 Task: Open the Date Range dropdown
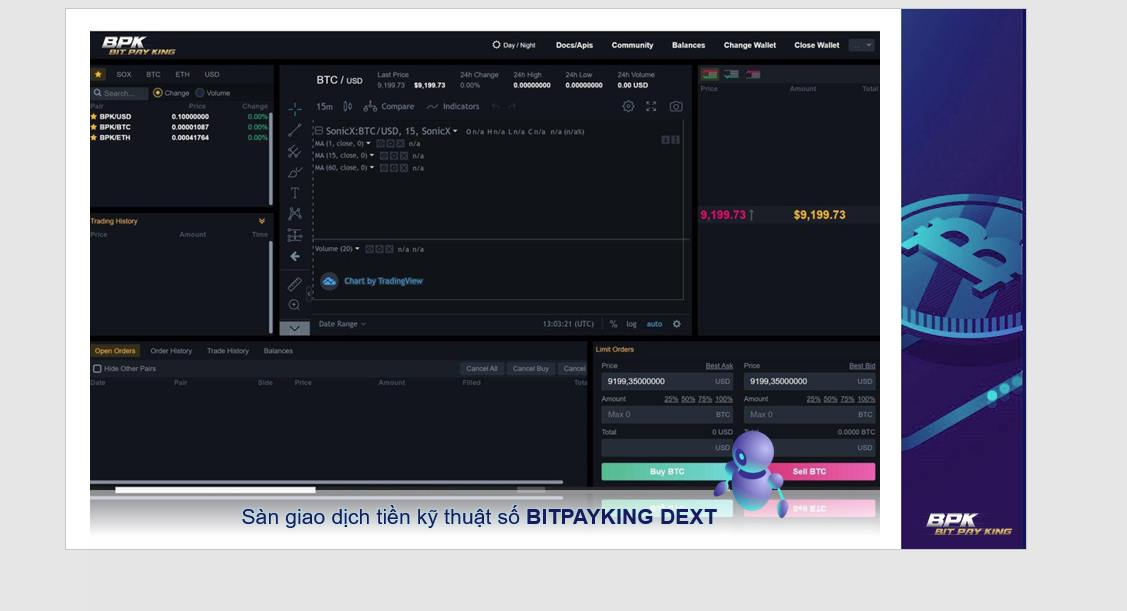pyautogui.click(x=342, y=324)
